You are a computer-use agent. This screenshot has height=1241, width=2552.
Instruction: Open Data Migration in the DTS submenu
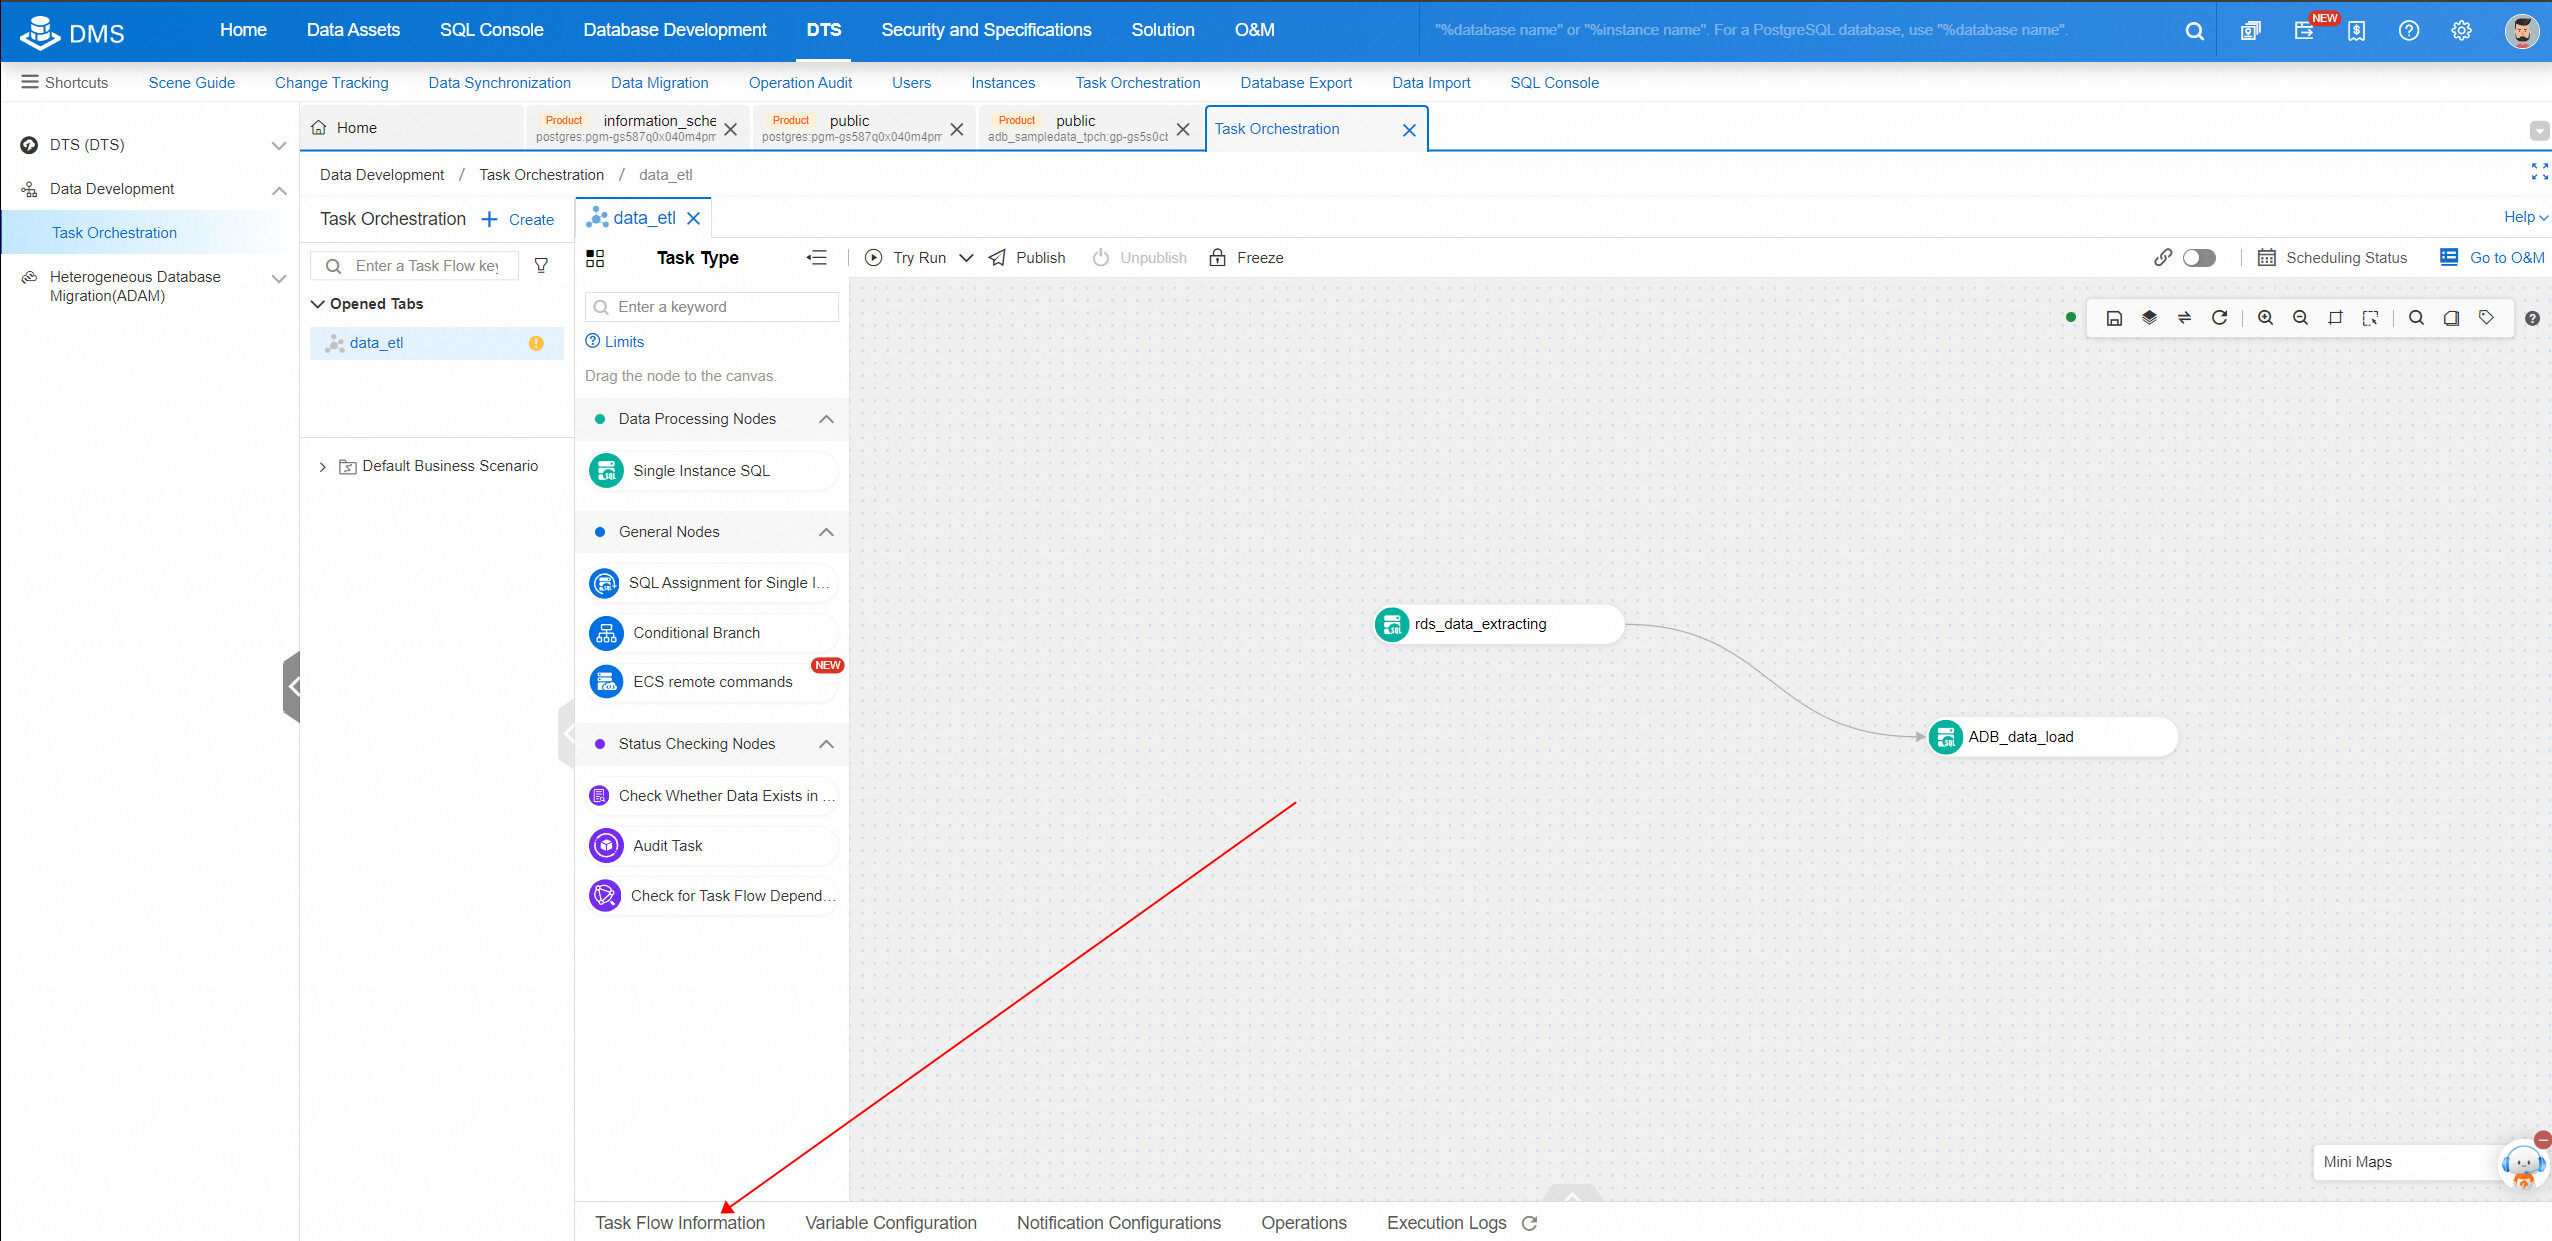tap(659, 83)
